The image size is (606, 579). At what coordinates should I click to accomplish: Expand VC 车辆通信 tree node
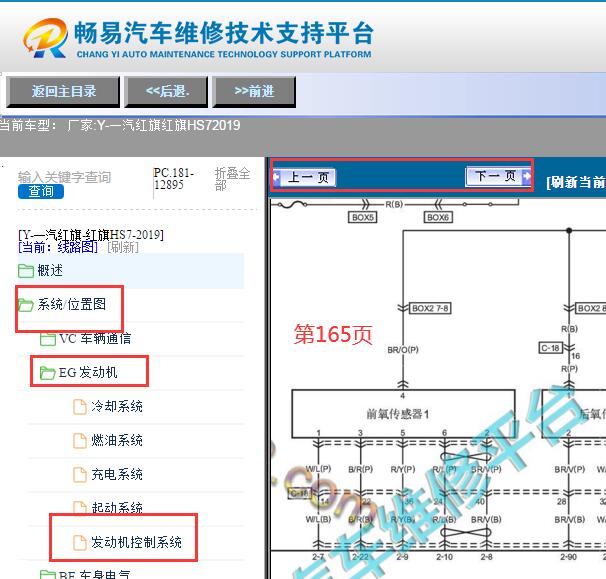click(x=95, y=339)
